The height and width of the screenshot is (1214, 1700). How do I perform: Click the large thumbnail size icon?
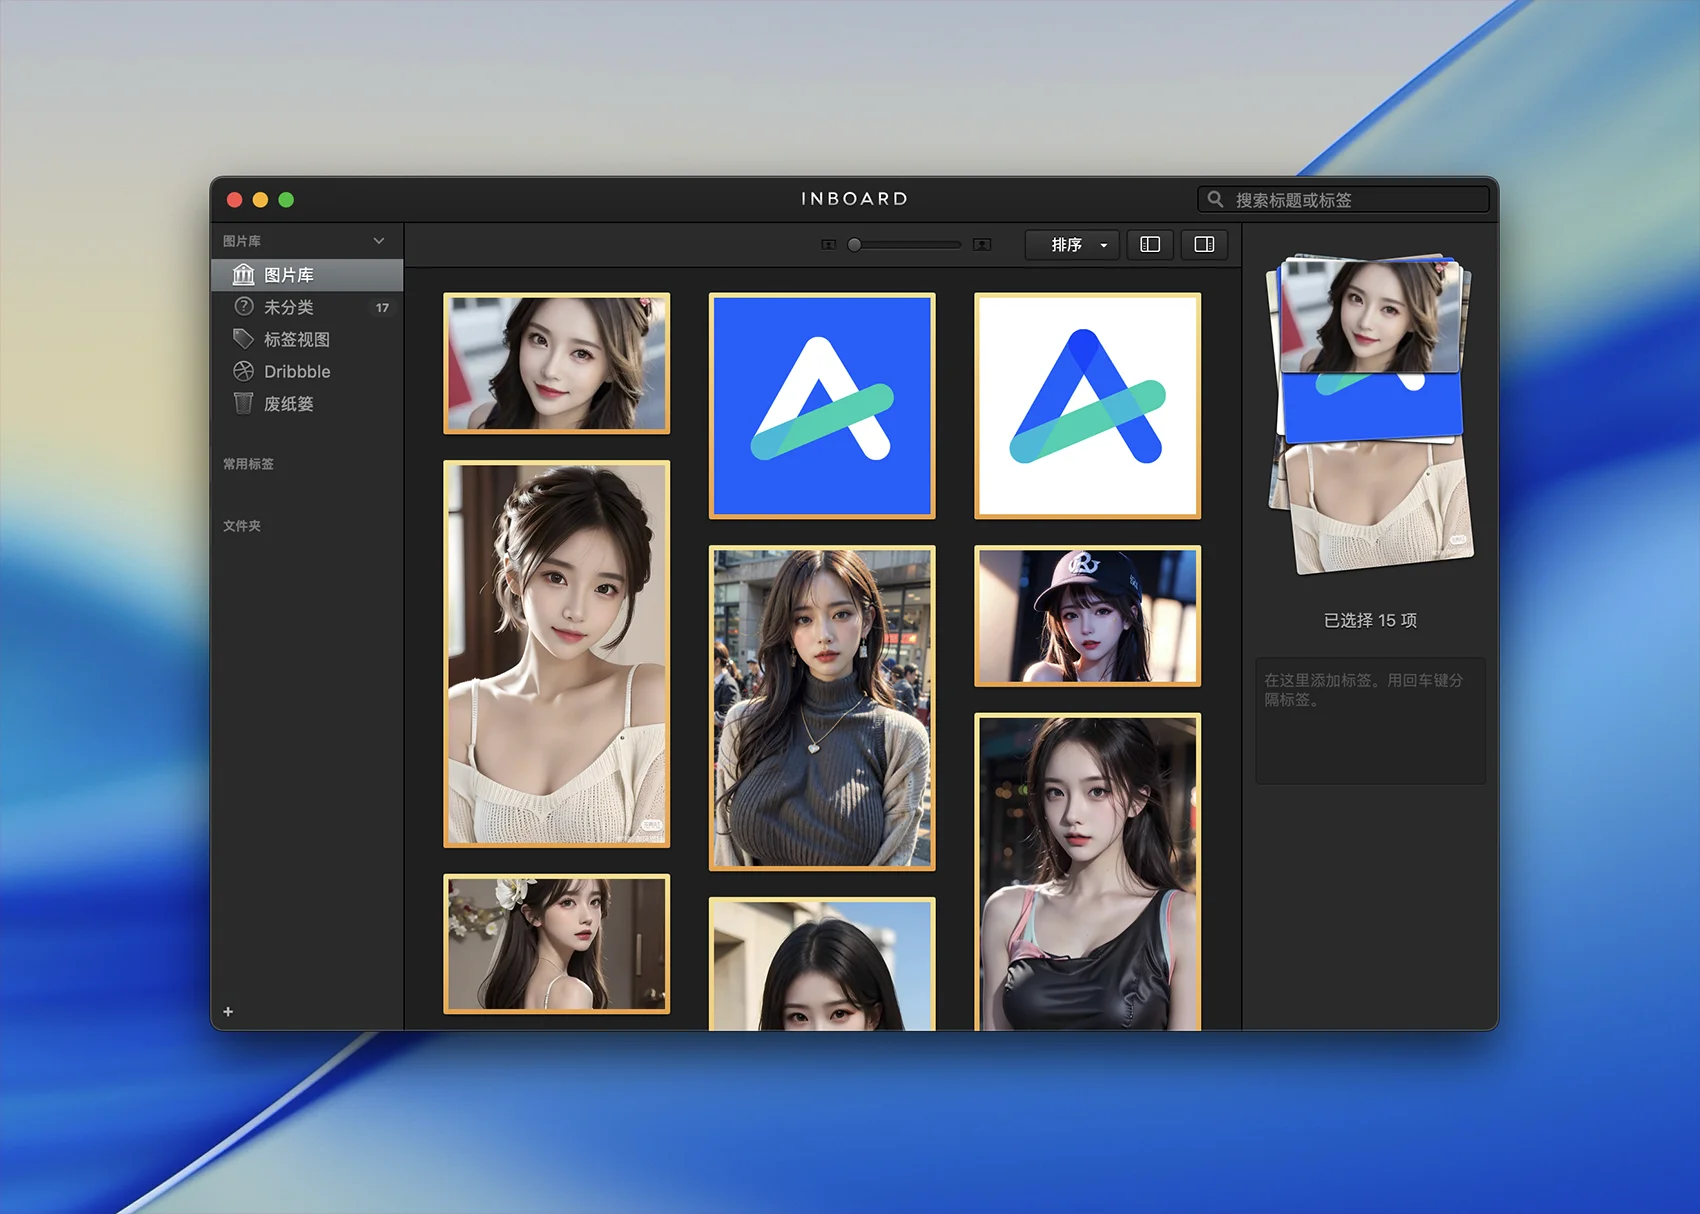[x=982, y=245]
